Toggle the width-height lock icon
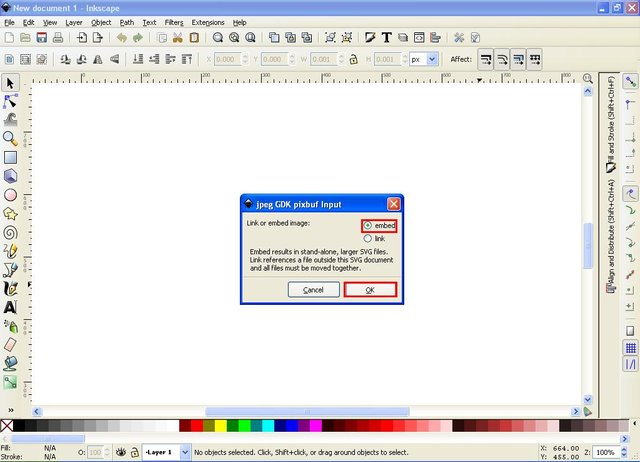This screenshot has width=640, height=462. tap(353, 60)
